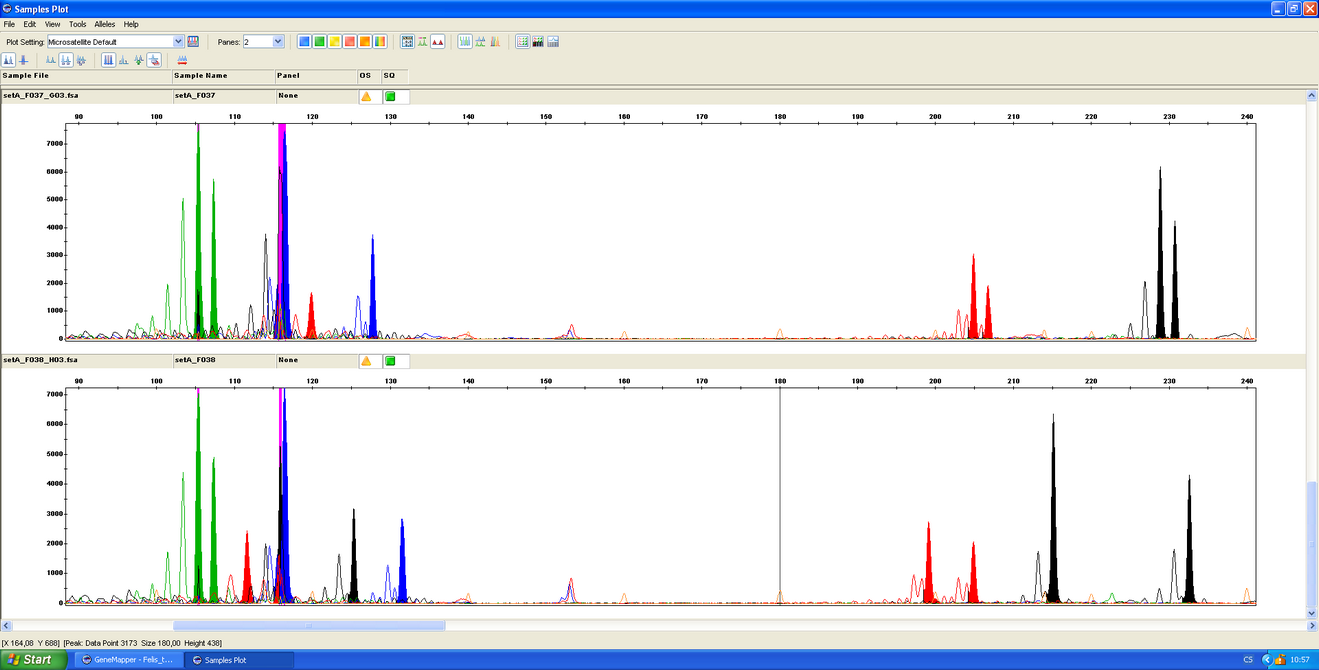Open the Tools menu
This screenshot has width=1319, height=670.
point(77,24)
